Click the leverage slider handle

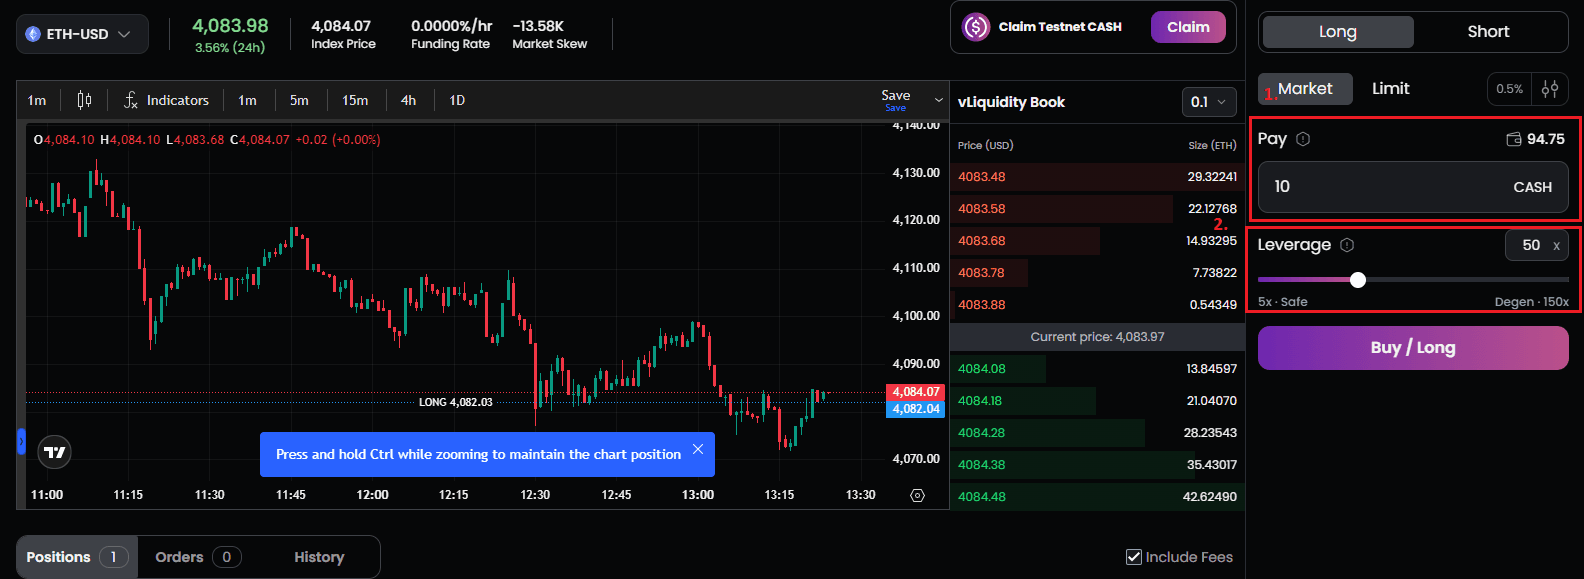coord(1357,280)
